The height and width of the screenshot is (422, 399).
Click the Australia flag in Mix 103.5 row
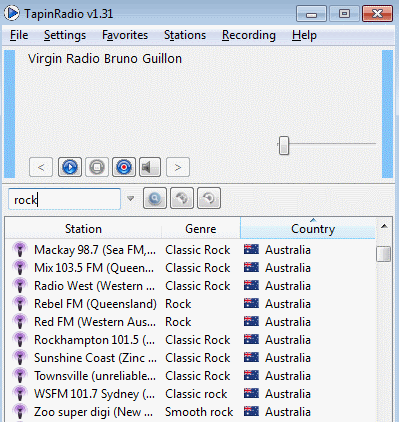(x=251, y=267)
